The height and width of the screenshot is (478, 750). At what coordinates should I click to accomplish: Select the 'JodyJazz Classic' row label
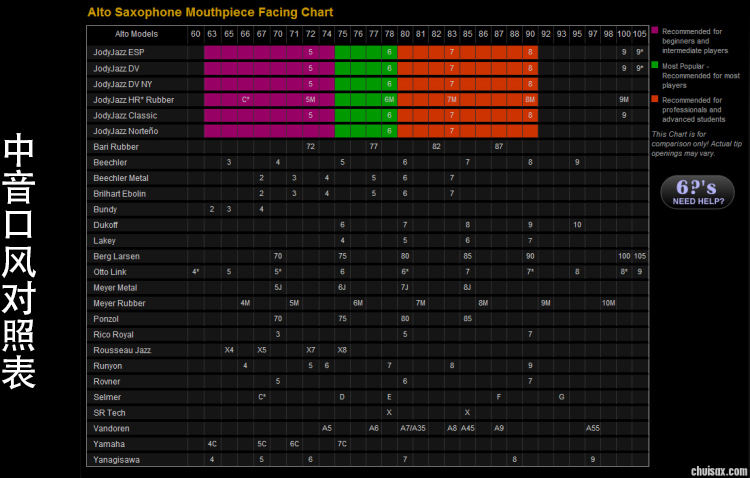pyautogui.click(x=125, y=116)
